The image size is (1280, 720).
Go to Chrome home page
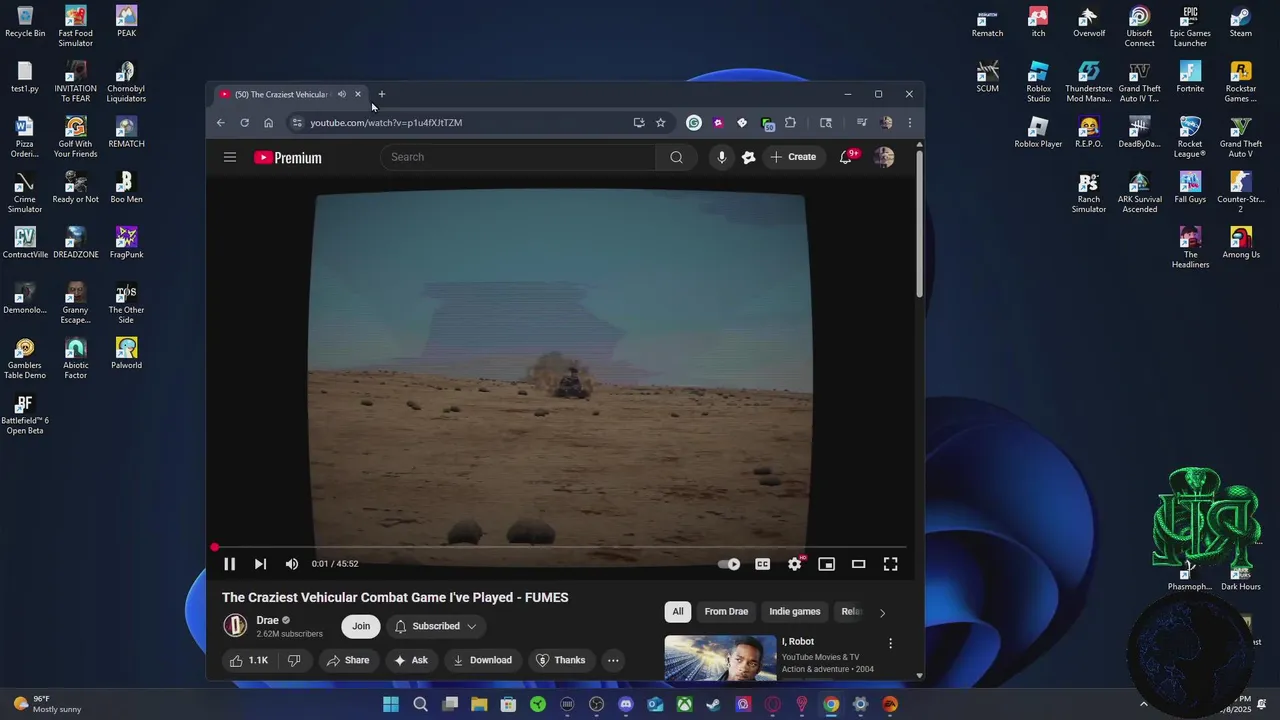tap(269, 123)
